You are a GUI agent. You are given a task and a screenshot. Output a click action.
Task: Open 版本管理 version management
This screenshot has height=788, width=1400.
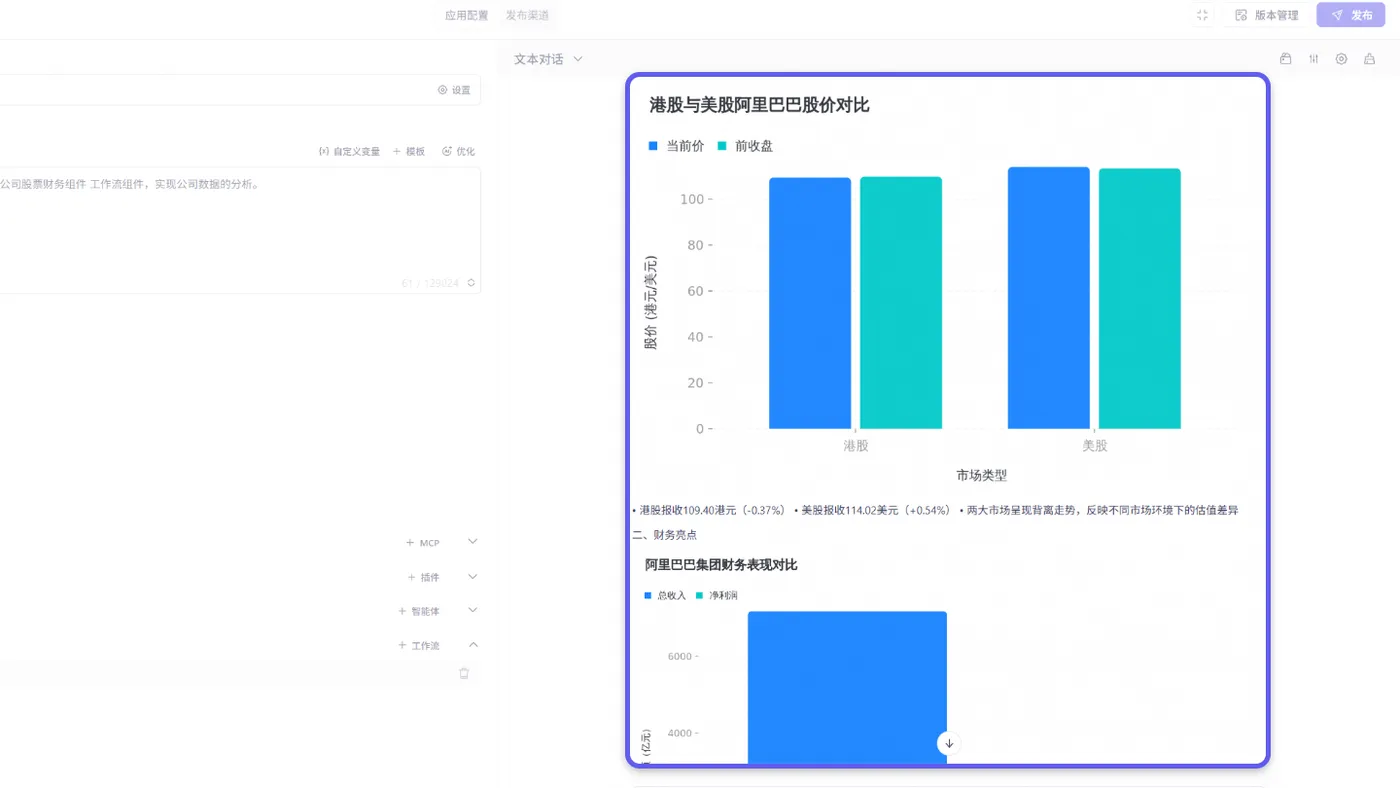click(x=1266, y=15)
